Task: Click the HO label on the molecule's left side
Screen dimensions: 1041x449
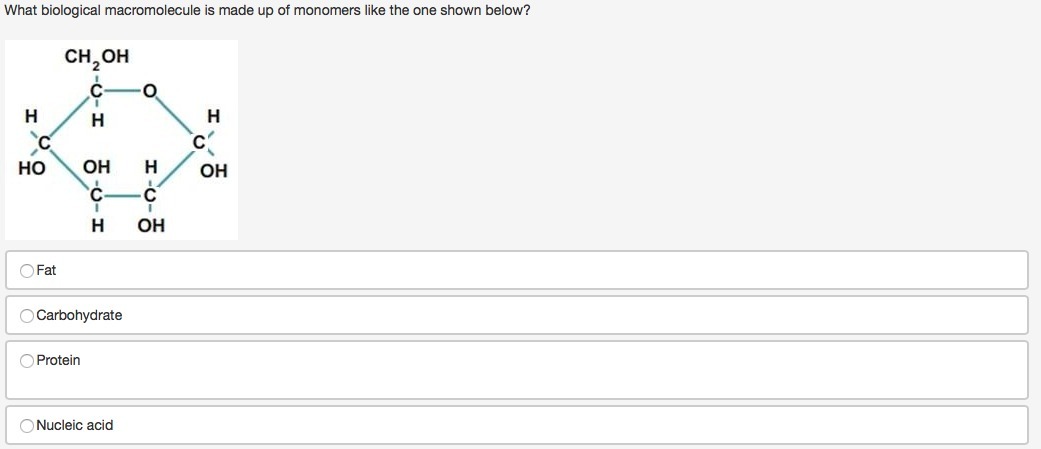Action: coord(32,169)
